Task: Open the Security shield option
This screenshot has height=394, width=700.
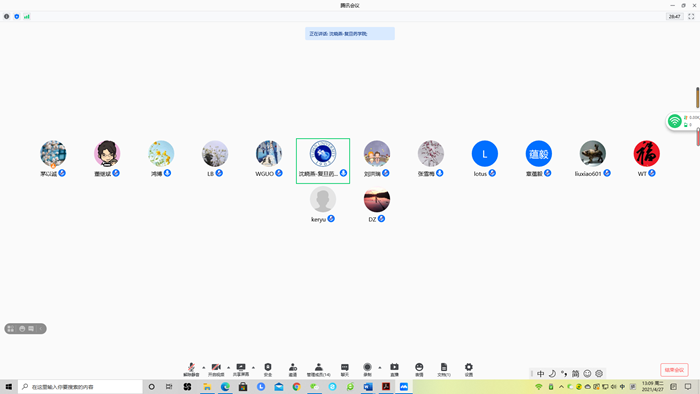Action: (x=268, y=369)
